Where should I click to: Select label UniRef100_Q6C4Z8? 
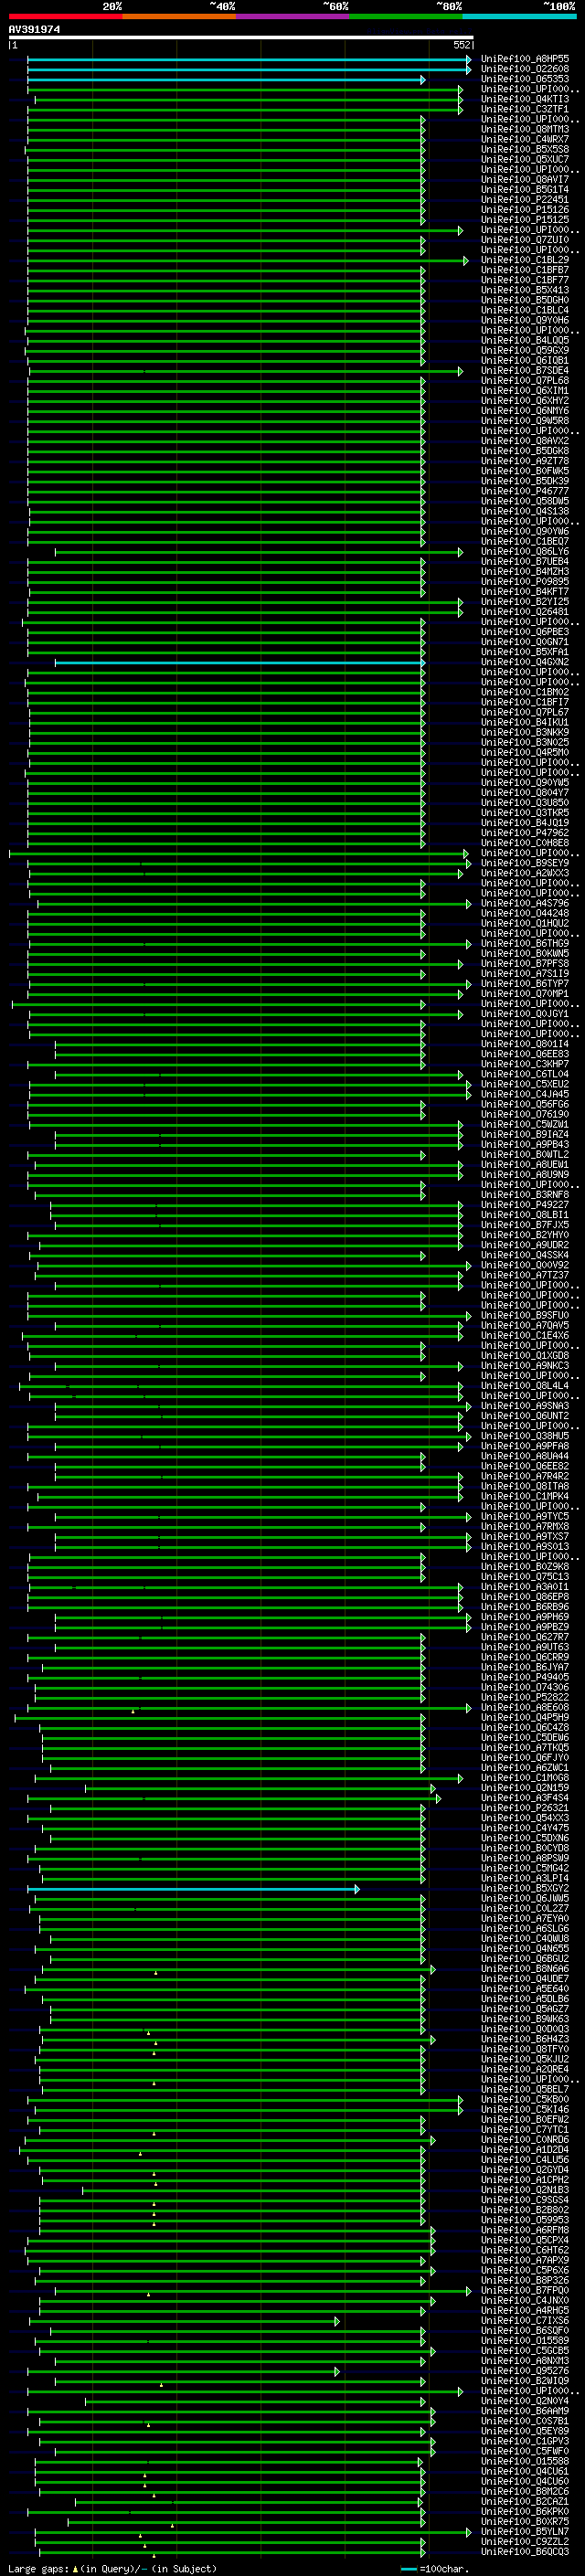click(525, 1728)
